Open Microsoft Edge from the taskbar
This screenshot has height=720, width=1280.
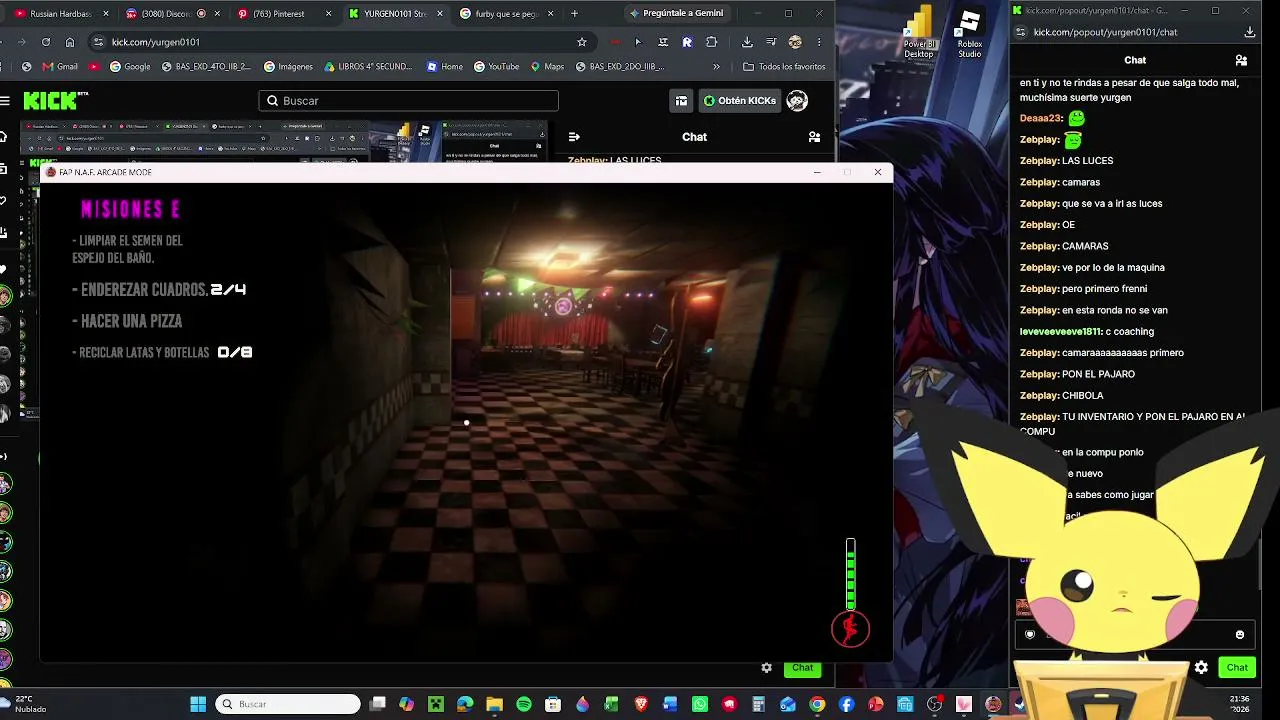[465, 704]
